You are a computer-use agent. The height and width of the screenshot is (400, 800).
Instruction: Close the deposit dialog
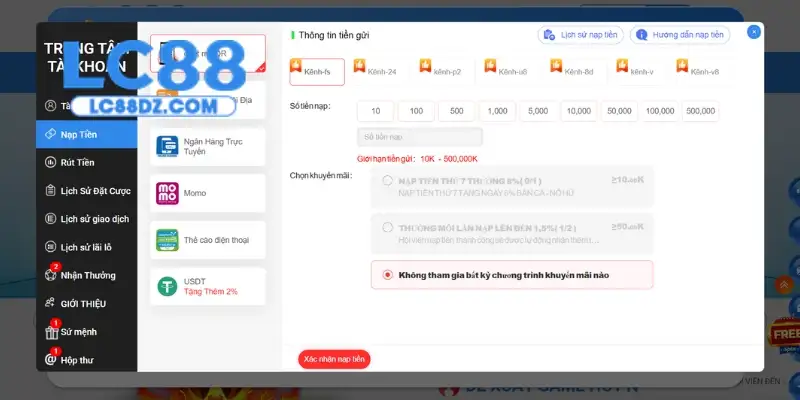tap(754, 32)
